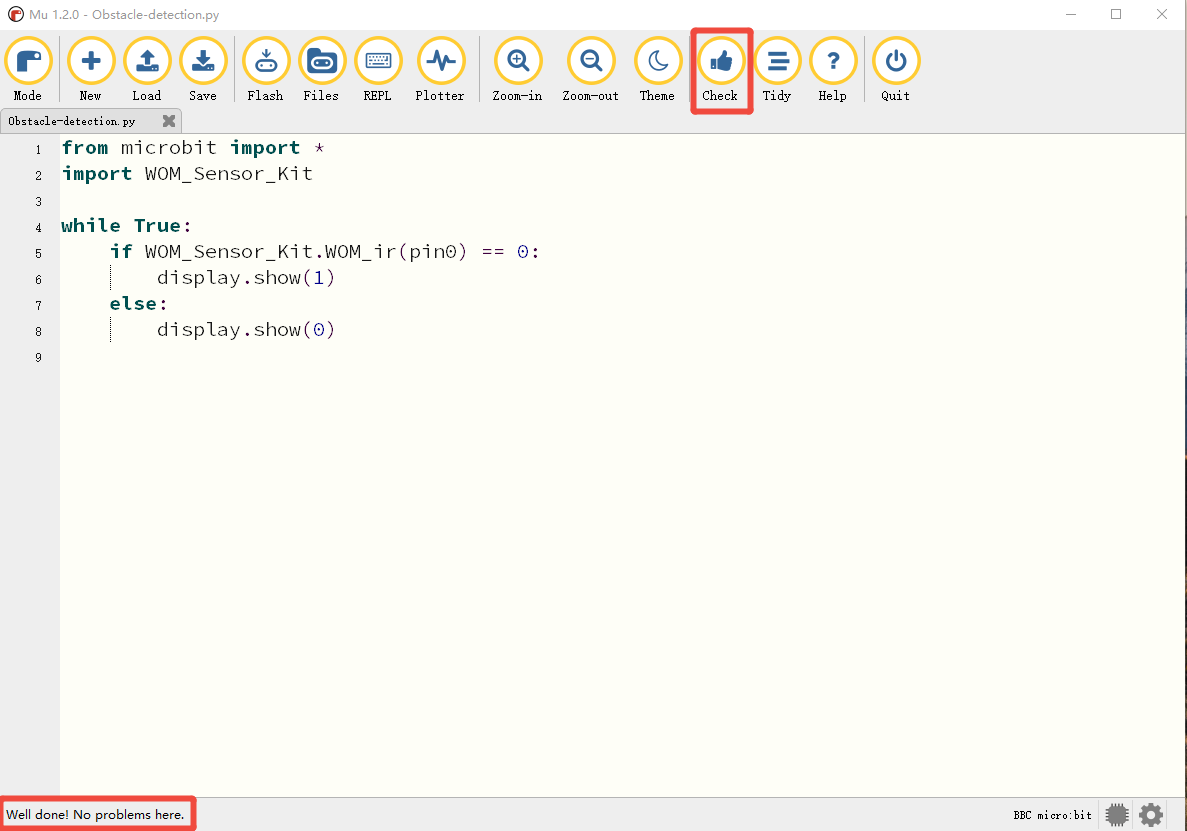Maximize the Mu window
The width and height of the screenshot is (1187, 831).
pos(1116,14)
